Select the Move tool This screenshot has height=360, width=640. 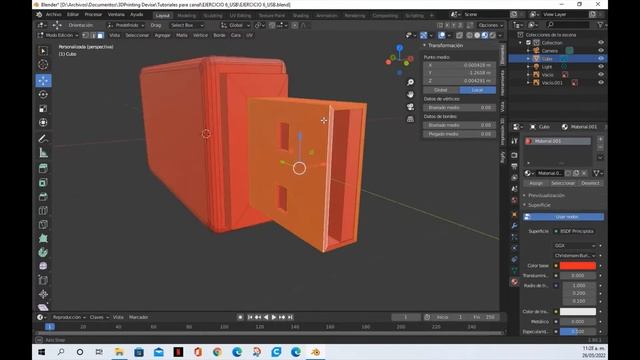click(43, 80)
